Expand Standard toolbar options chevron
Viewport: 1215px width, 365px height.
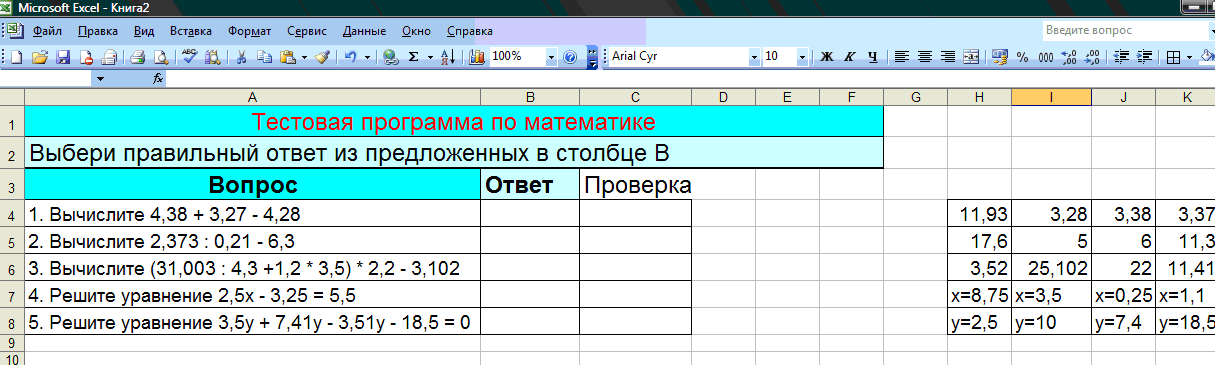(x=592, y=57)
